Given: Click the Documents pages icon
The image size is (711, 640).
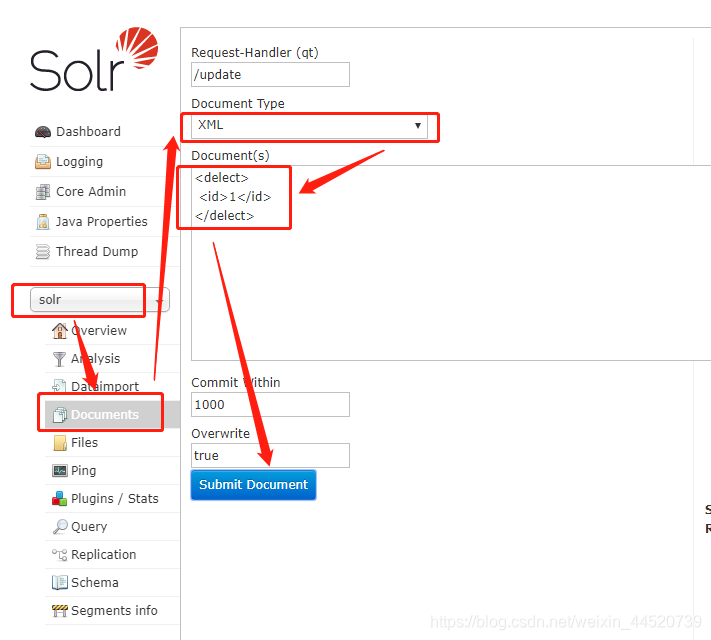Looking at the screenshot, I should pos(60,415).
